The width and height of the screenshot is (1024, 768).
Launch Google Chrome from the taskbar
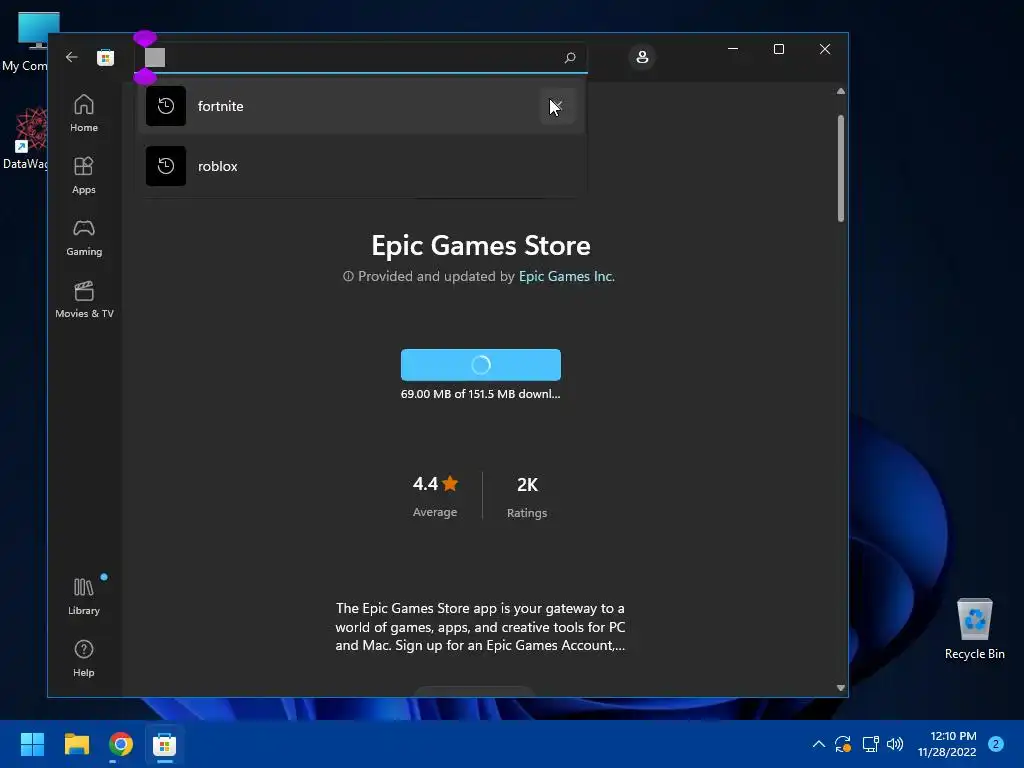tap(121, 744)
